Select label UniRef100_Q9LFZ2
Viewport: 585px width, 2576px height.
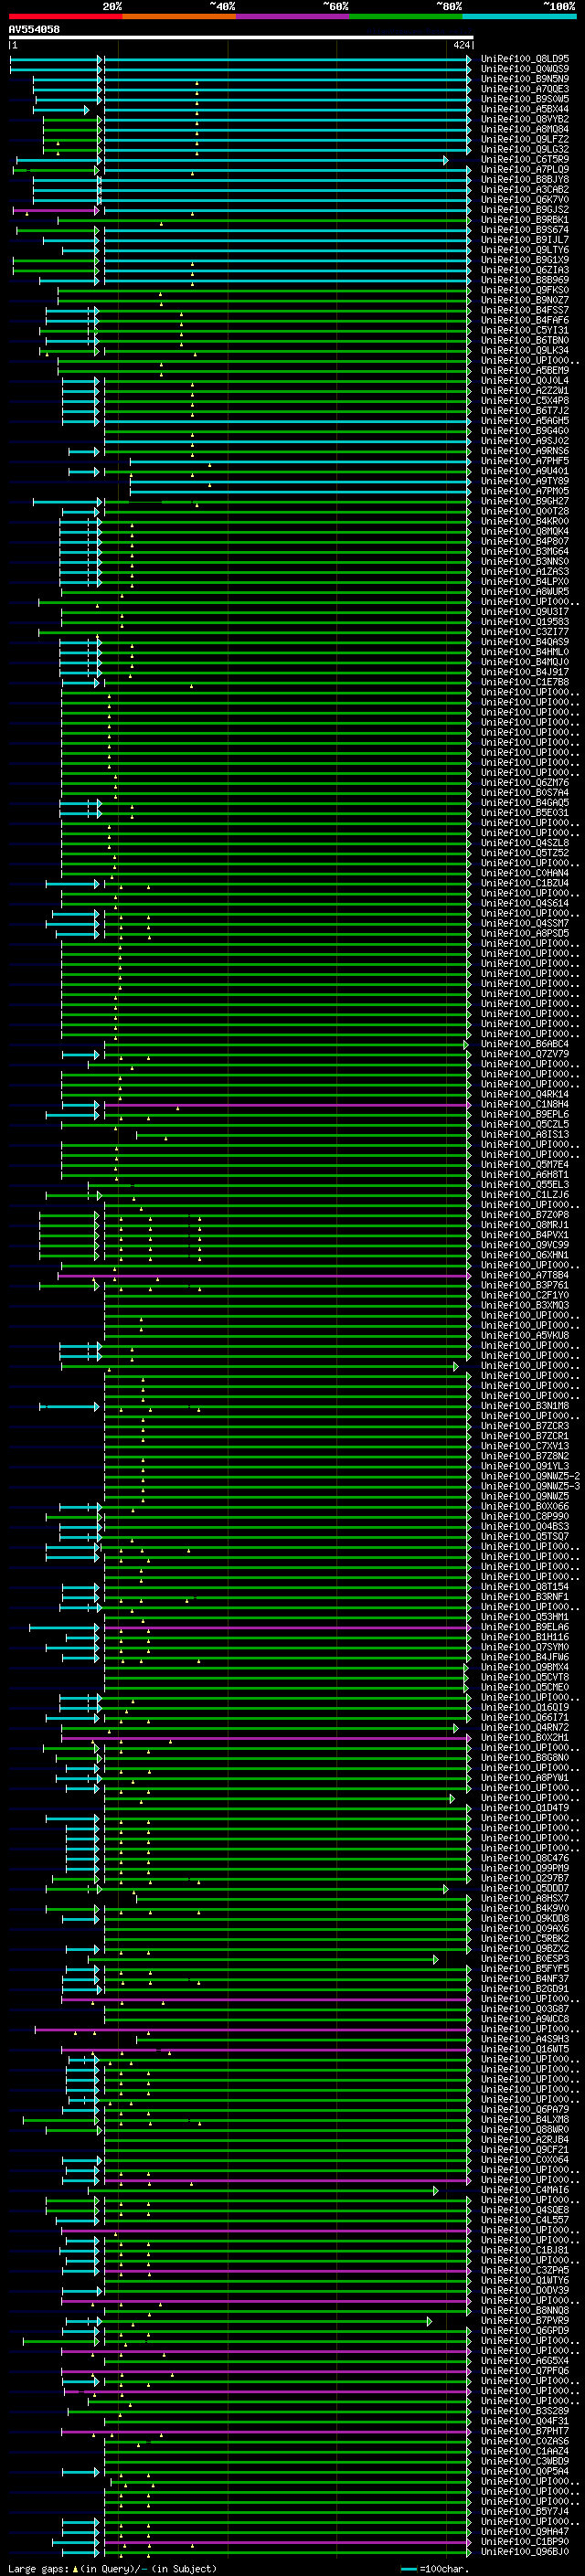524,139
